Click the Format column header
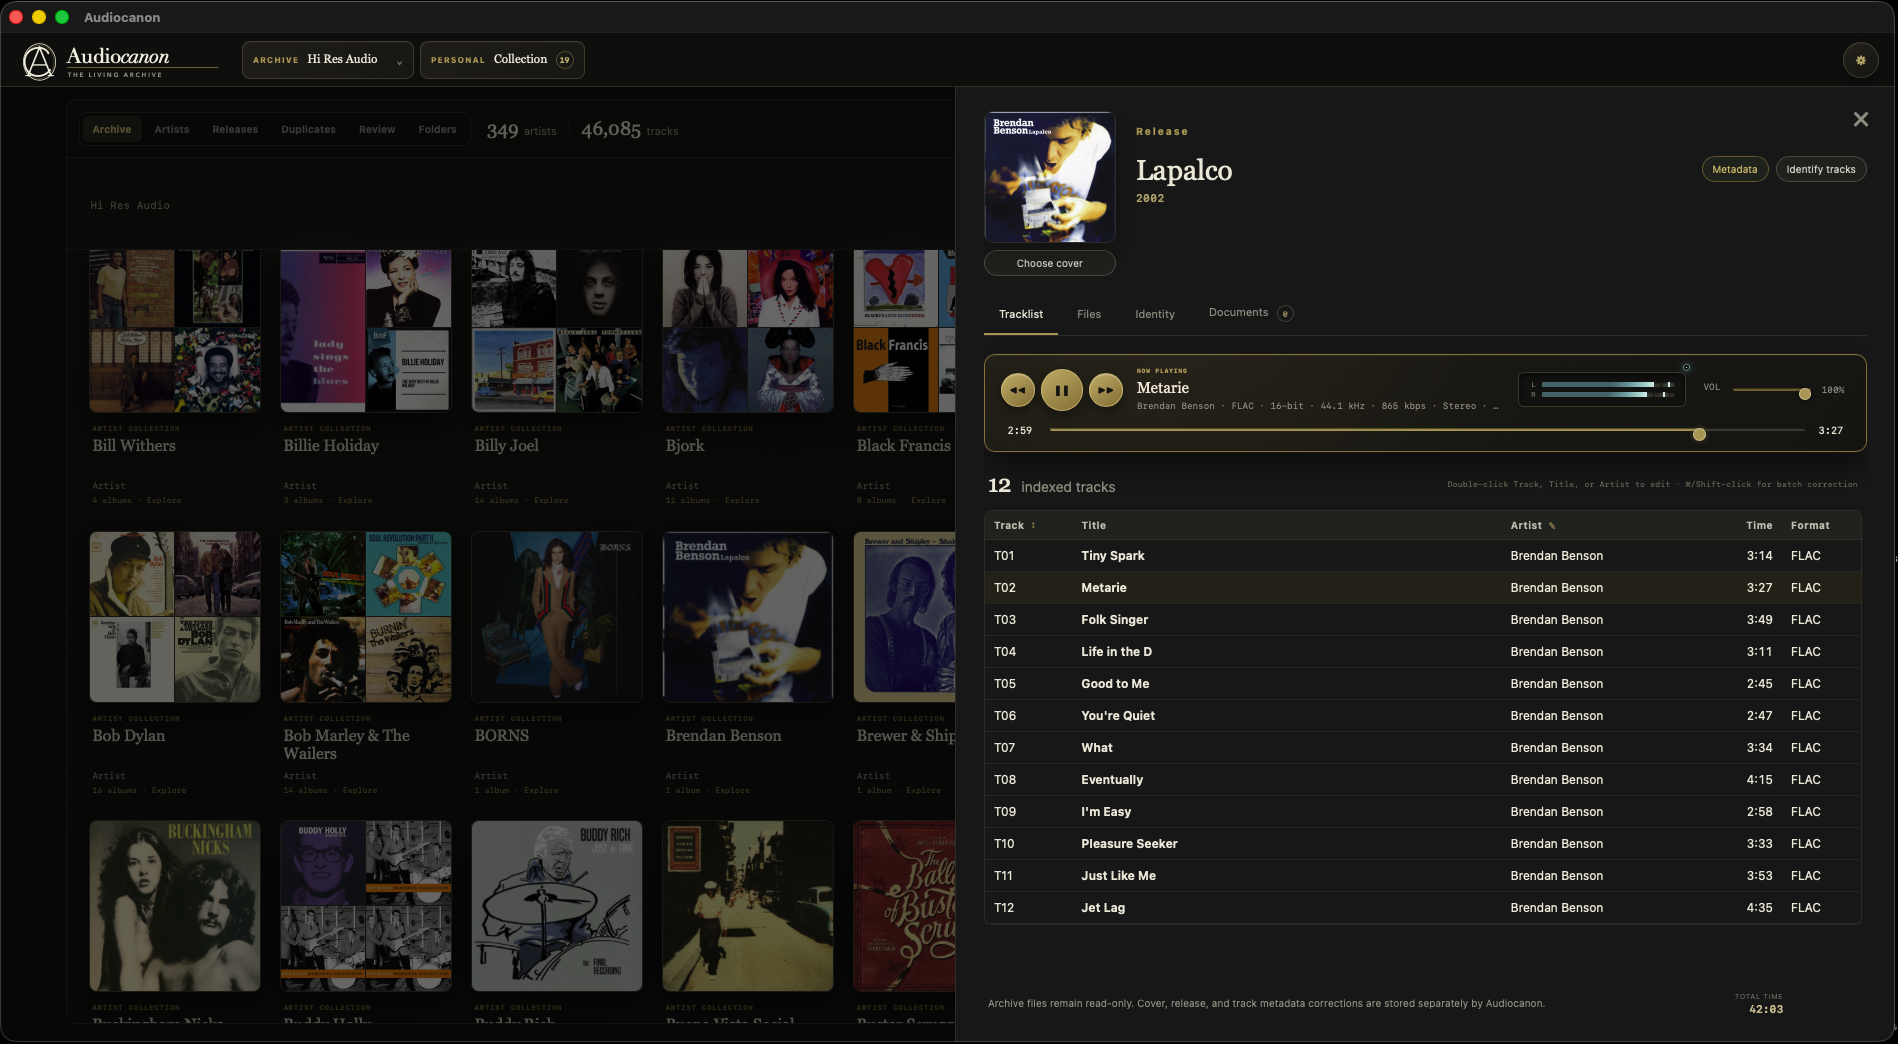The image size is (1898, 1044). point(1810,525)
